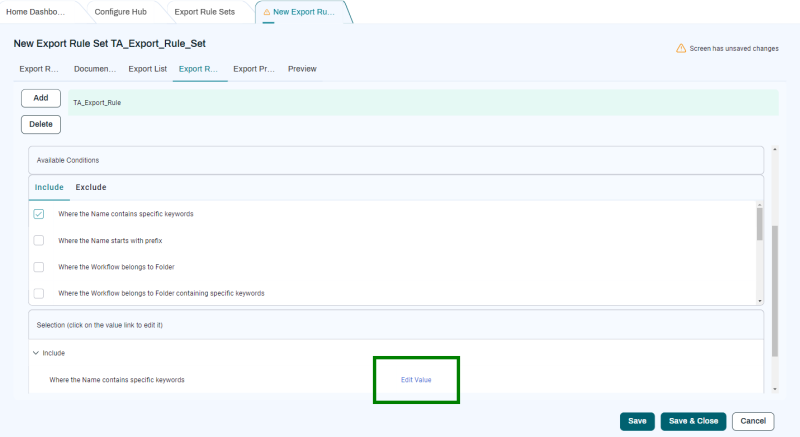800x437 pixels.
Task: Go to the Preview tab
Action: pos(302,69)
